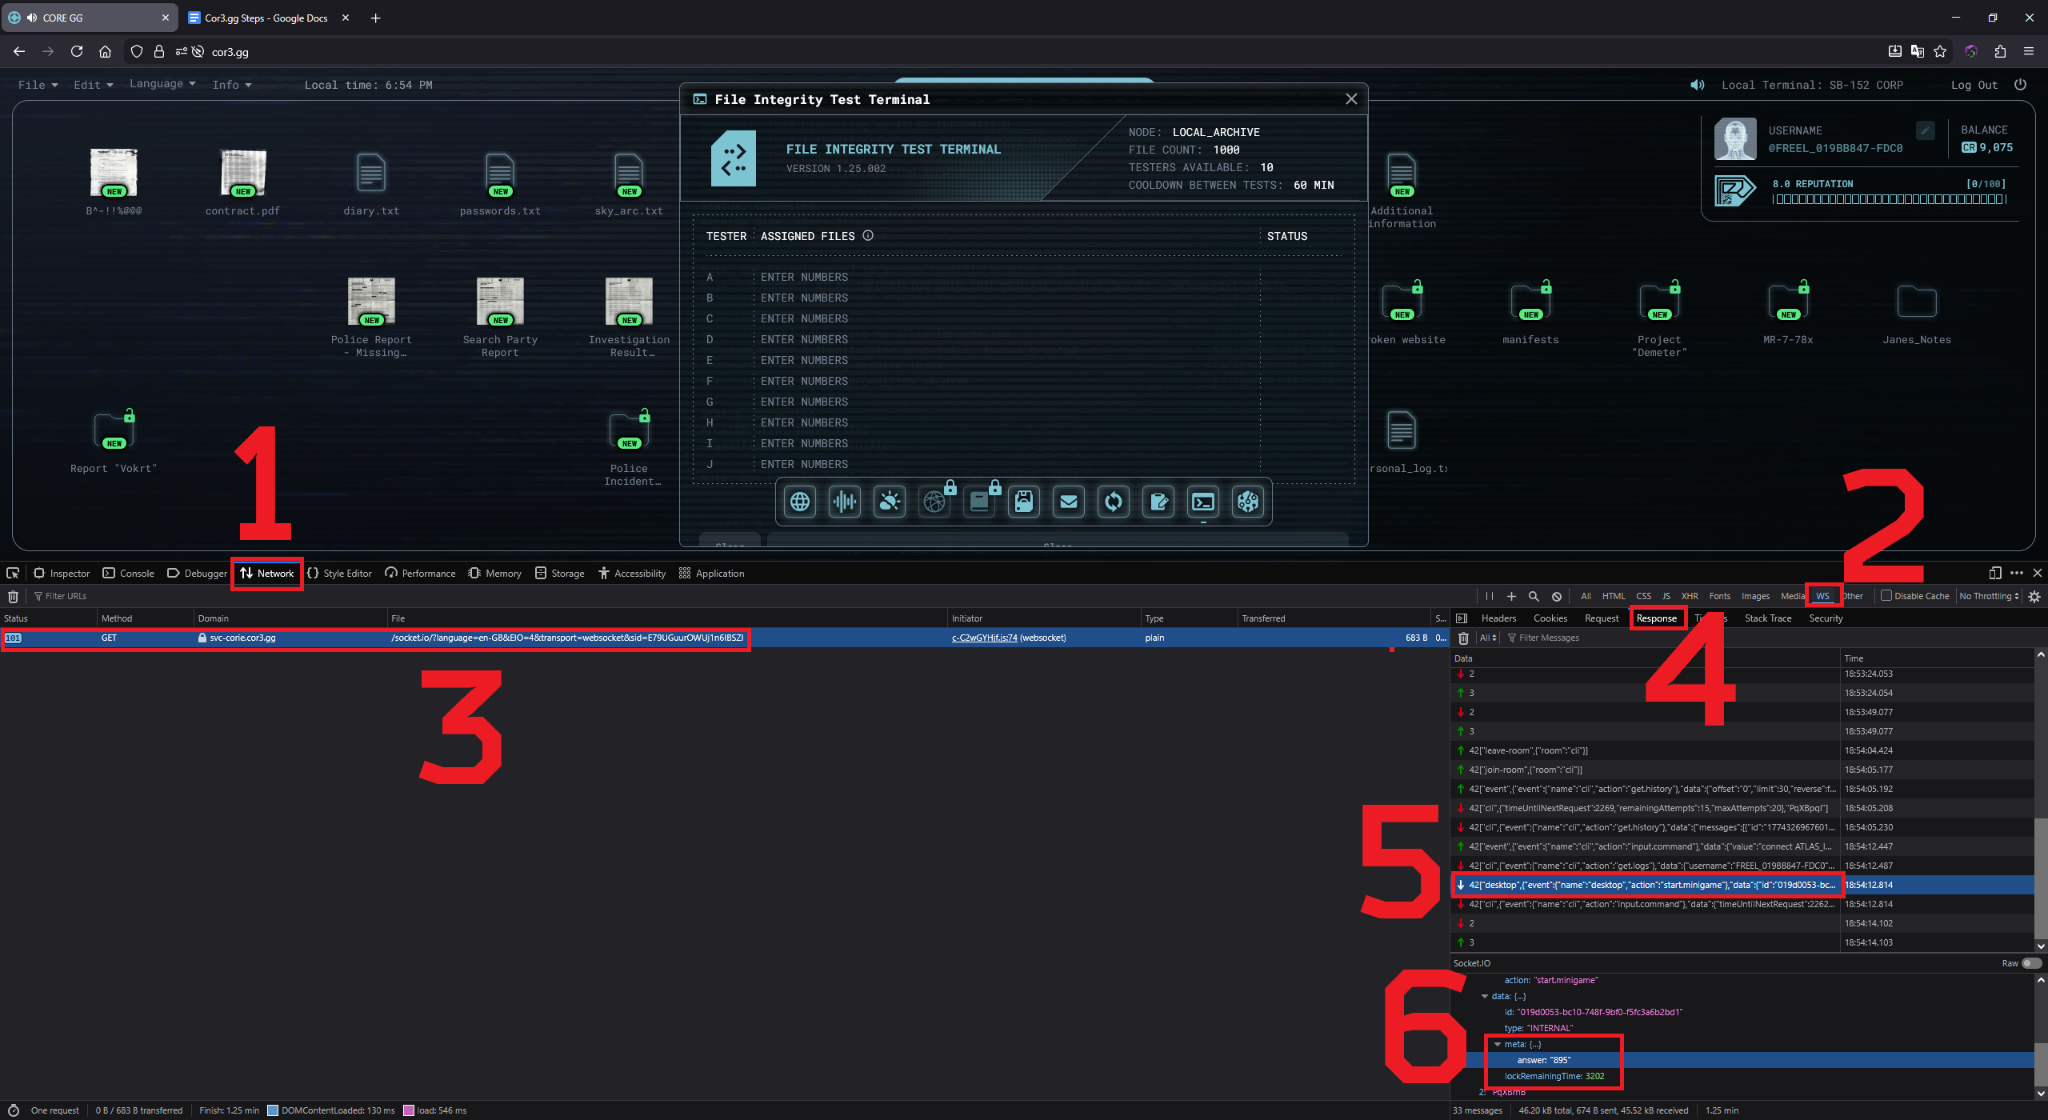Mute sound with the speaker icon
The width and height of the screenshot is (2048, 1120).
click(x=1697, y=85)
